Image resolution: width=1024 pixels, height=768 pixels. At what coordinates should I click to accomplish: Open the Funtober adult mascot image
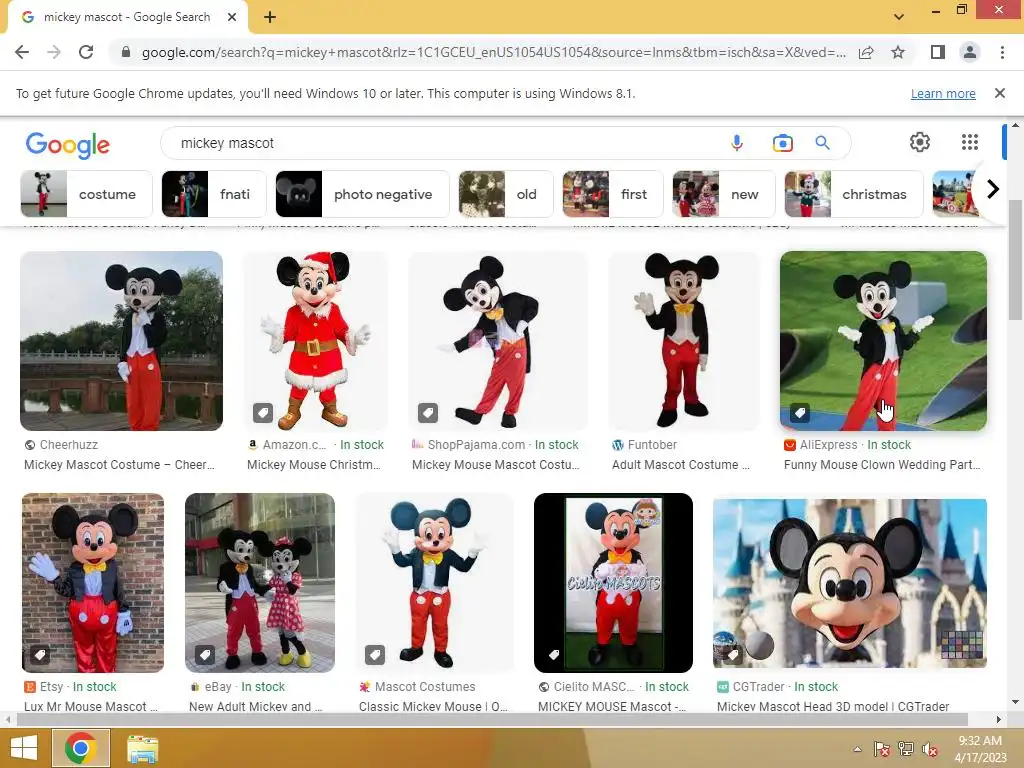pos(684,341)
